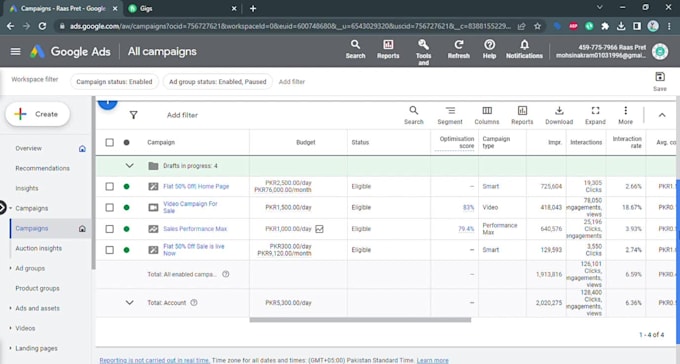Click the Ad group status: Enabled, Paused chip
This screenshot has height=364, width=680.
pos(218,82)
